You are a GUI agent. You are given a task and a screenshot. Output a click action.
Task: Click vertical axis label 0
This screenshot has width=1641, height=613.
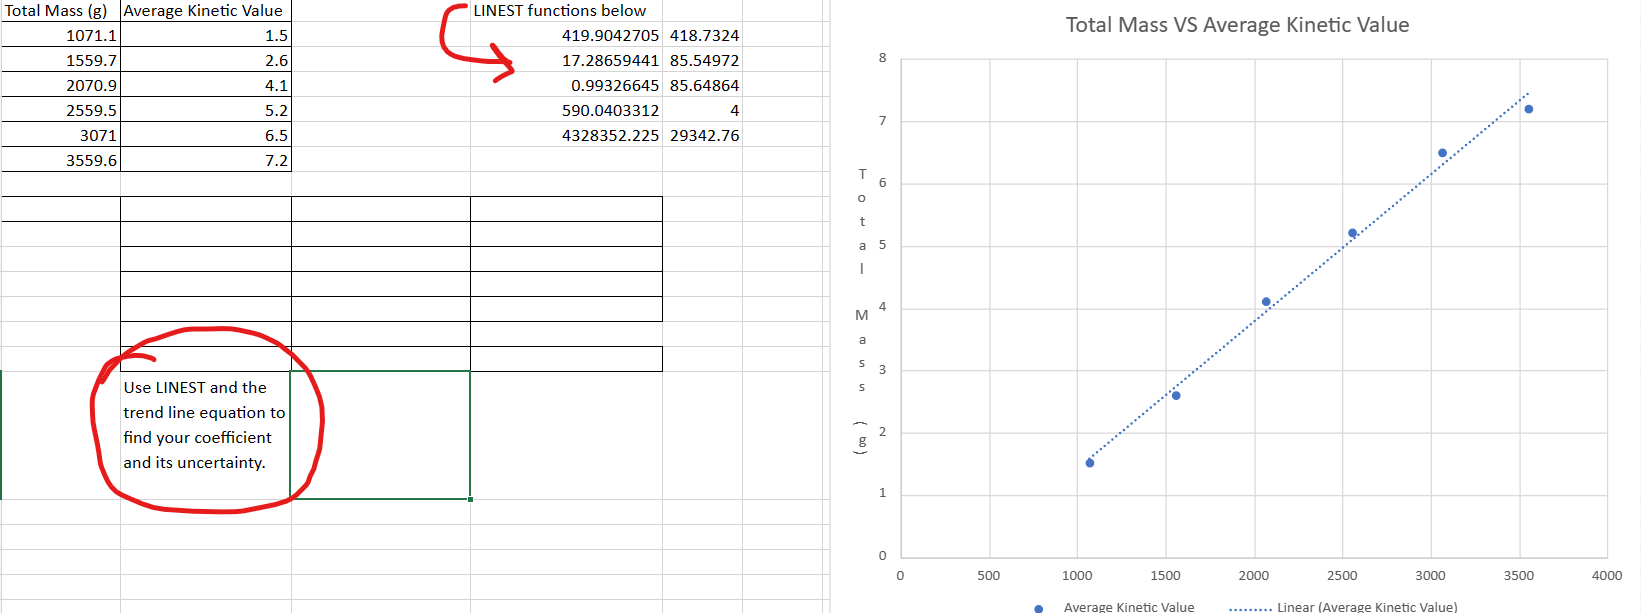click(882, 555)
